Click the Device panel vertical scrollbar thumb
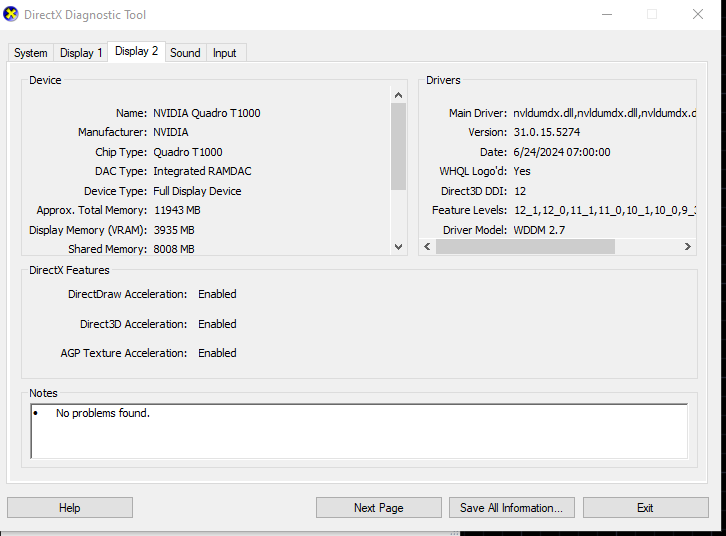Screen dimensions: 726x536 pos(398,145)
